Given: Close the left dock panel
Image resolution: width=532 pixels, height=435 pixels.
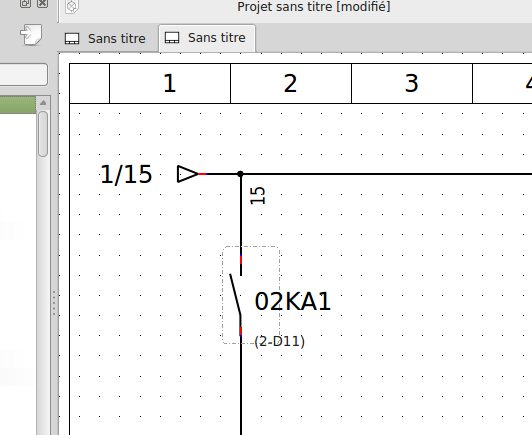Looking at the screenshot, I should click(42, 3).
